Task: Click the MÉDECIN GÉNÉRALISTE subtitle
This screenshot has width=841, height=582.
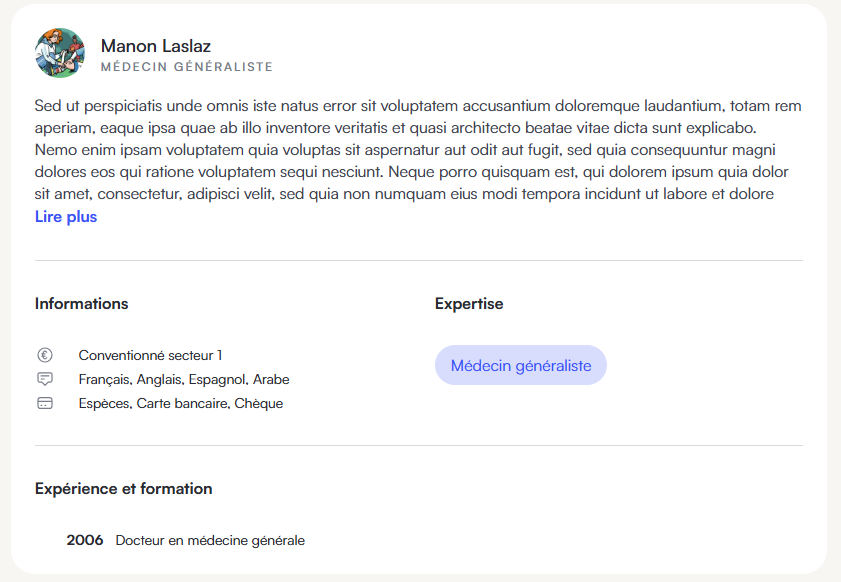Action: [x=187, y=67]
